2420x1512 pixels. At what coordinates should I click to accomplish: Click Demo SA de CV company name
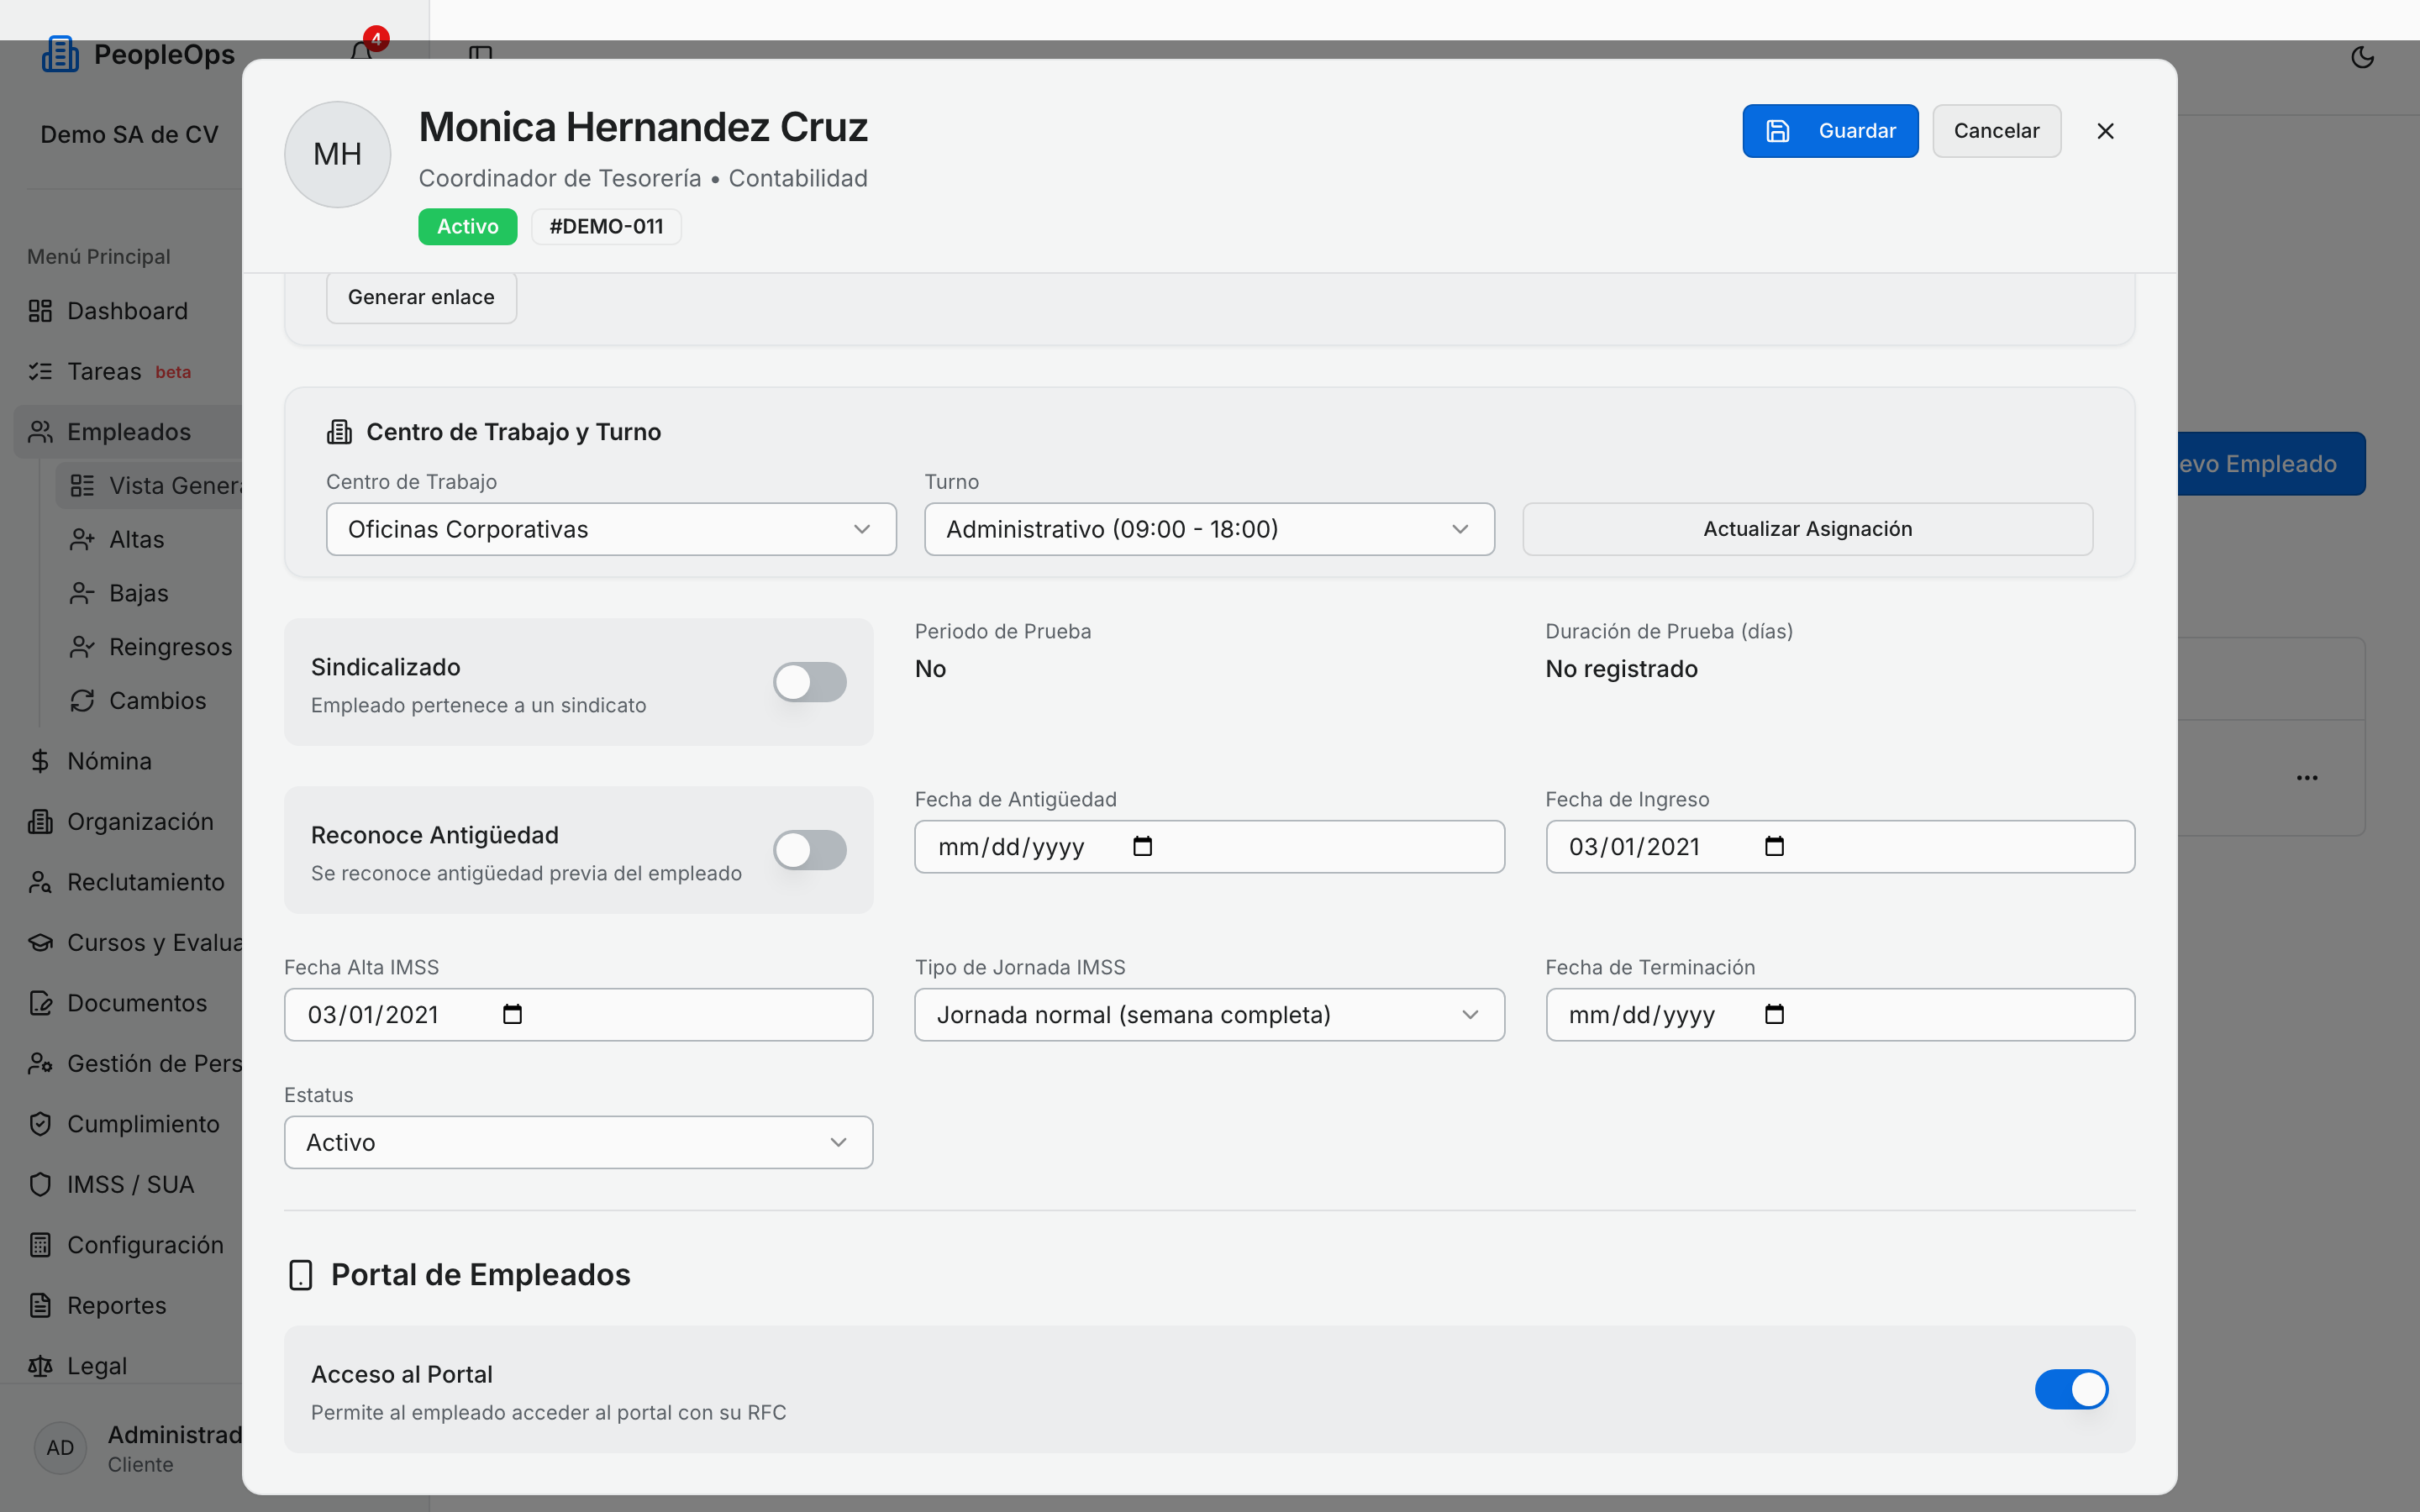[129, 135]
